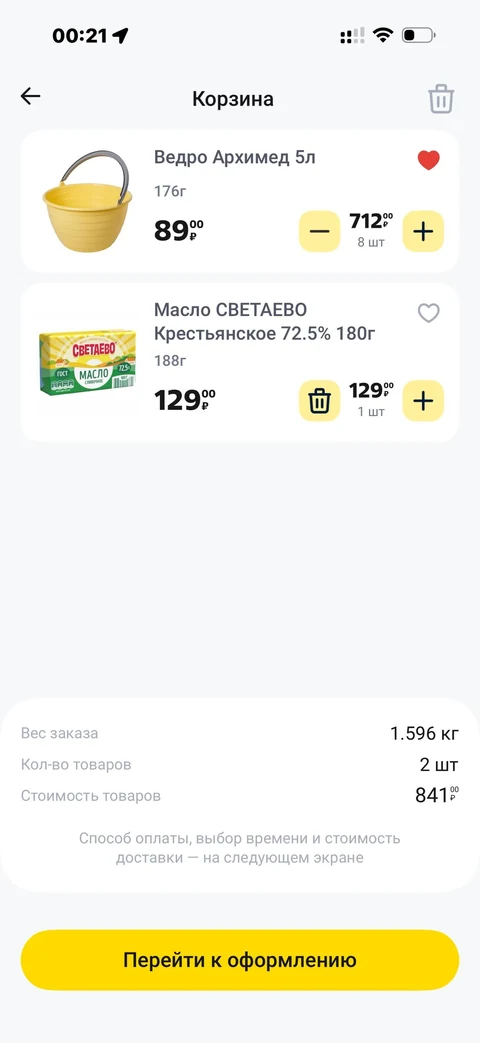Decrease Ведро Архимед quantity with minus
Screen dimensions: 480x1043
[319, 231]
